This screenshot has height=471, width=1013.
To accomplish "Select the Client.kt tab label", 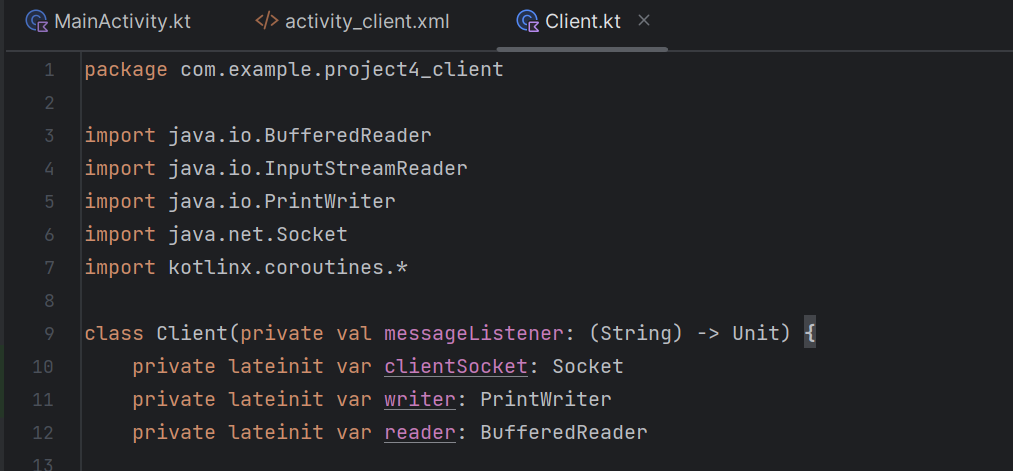I will click(x=583, y=21).
